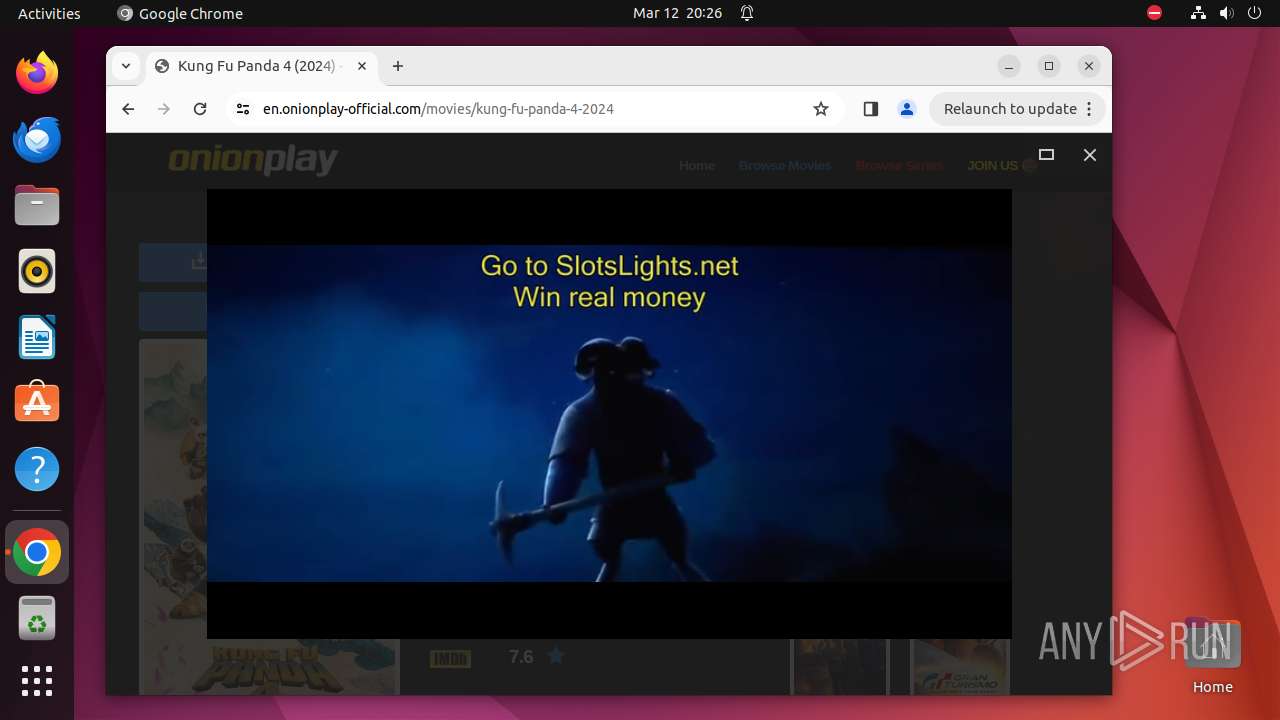Screen dimensions: 1280x720
Task: Launch Thunderbird mail from the dock
Action: point(37,139)
